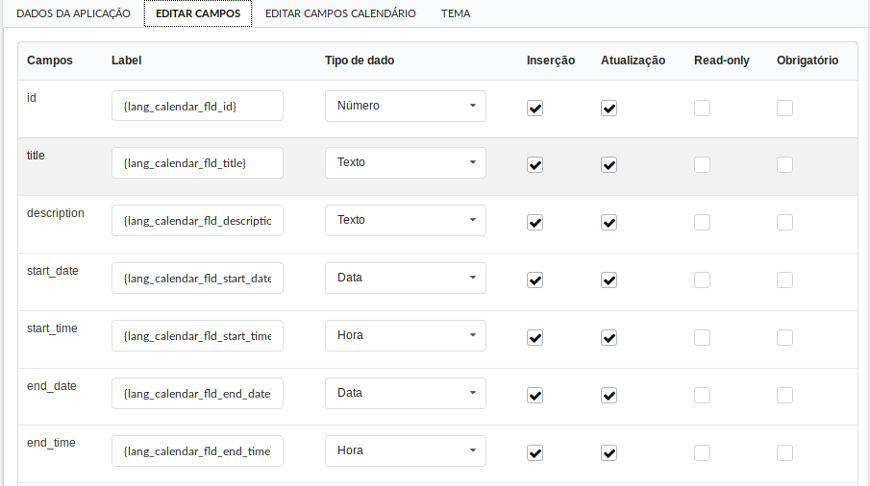Enable Read-only for the end_time field

[702, 453]
